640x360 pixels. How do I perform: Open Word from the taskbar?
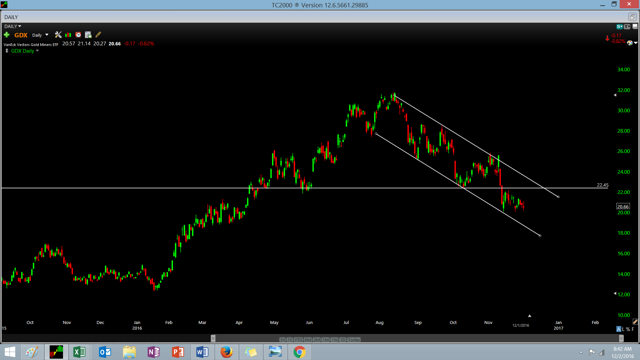coord(202,352)
